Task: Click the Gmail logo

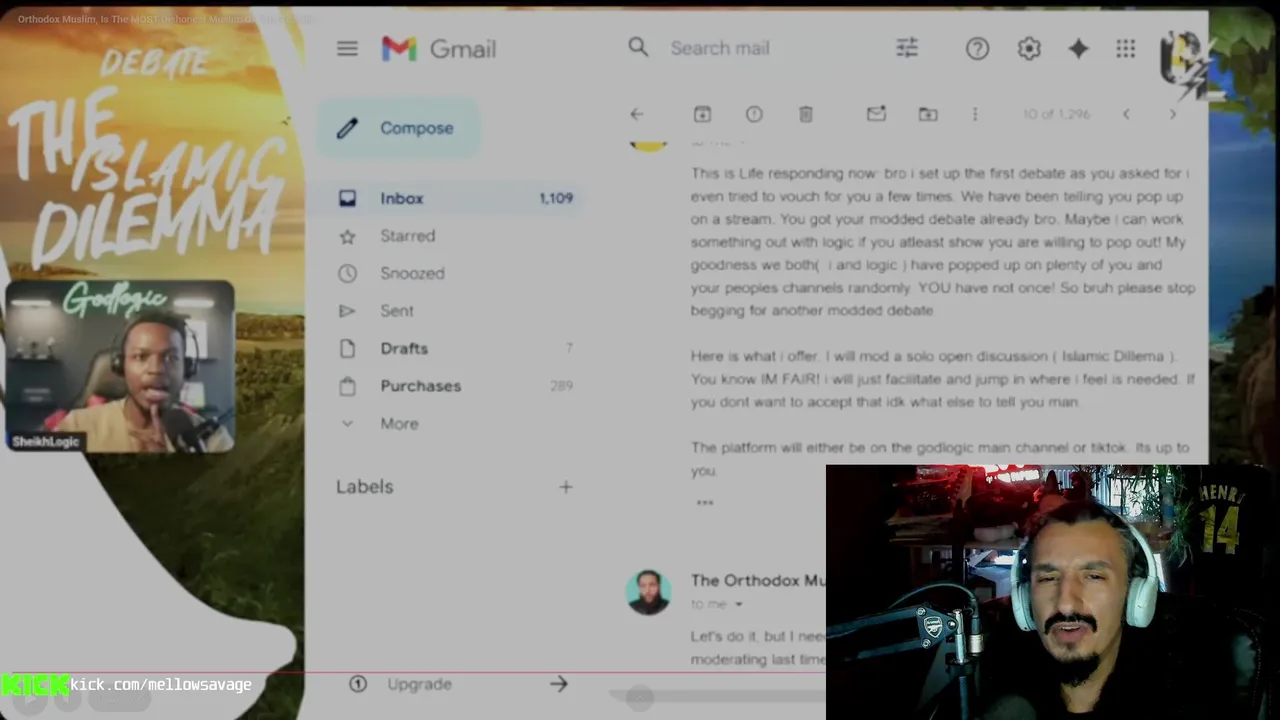Action: [439, 48]
